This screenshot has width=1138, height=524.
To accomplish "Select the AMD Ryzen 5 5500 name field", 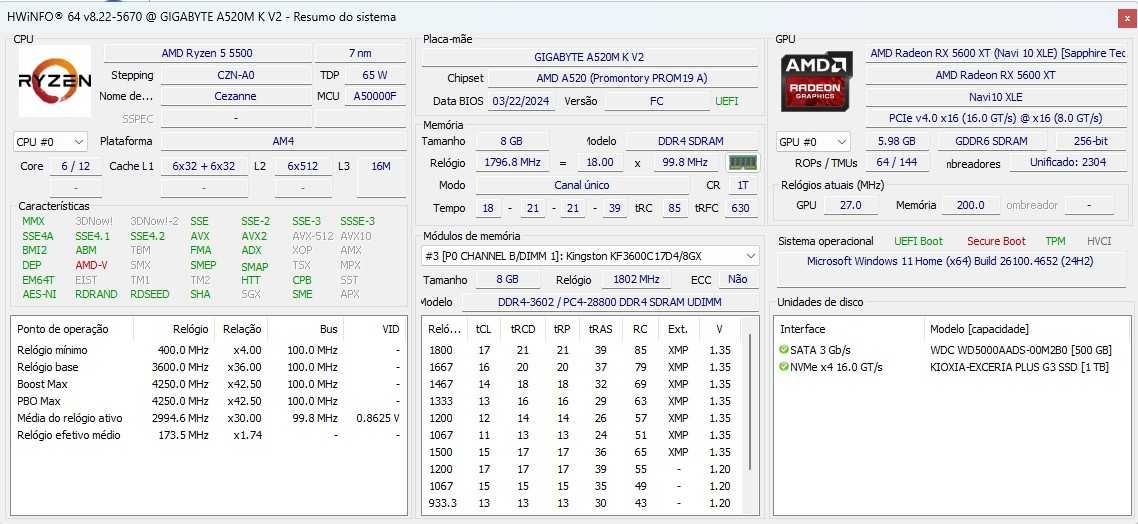I will click(x=207, y=53).
